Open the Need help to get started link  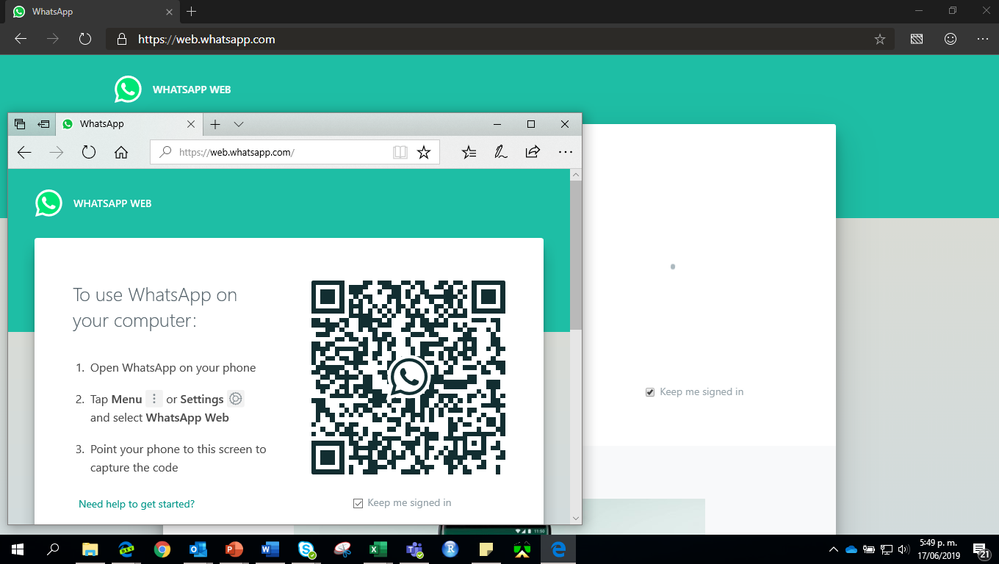(136, 504)
